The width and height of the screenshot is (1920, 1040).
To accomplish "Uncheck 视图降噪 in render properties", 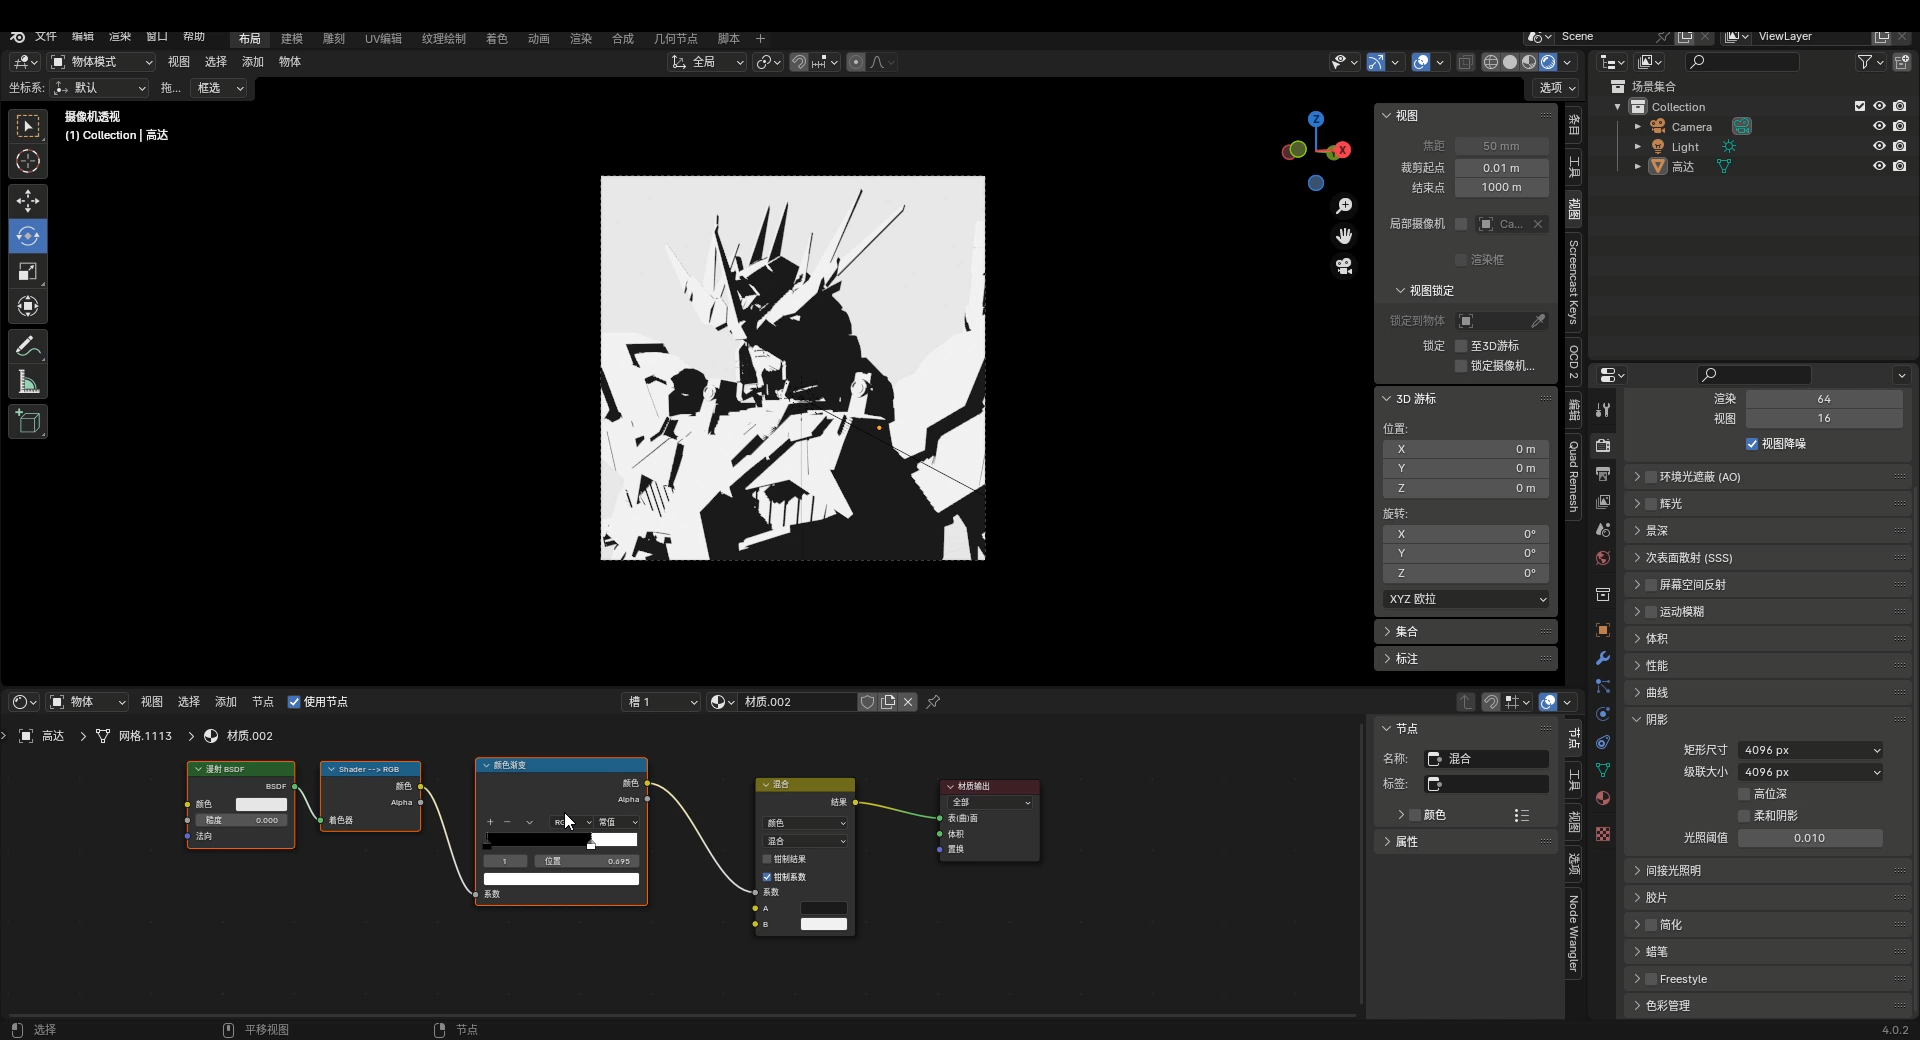I will 1752,444.
